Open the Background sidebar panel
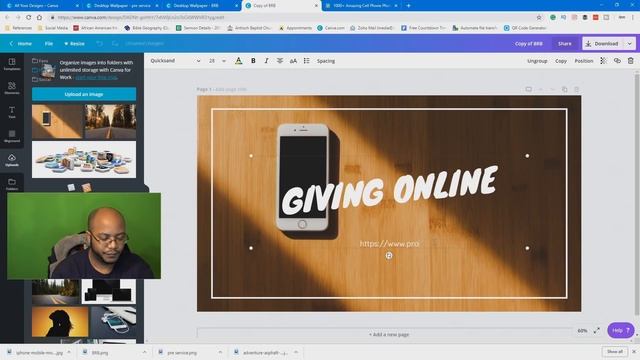The image size is (640, 360). 12,136
